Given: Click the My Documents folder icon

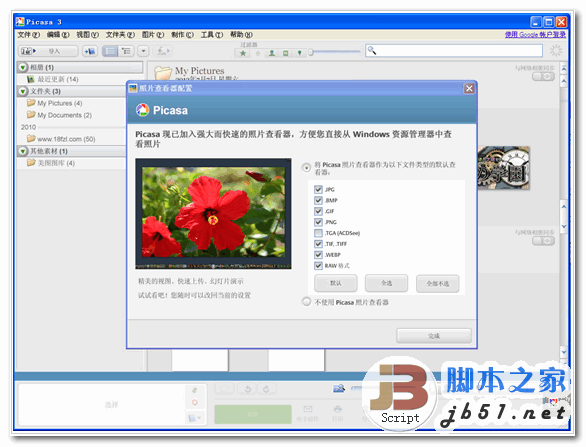Looking at the screenshot, I should click(x=31, y=115).
